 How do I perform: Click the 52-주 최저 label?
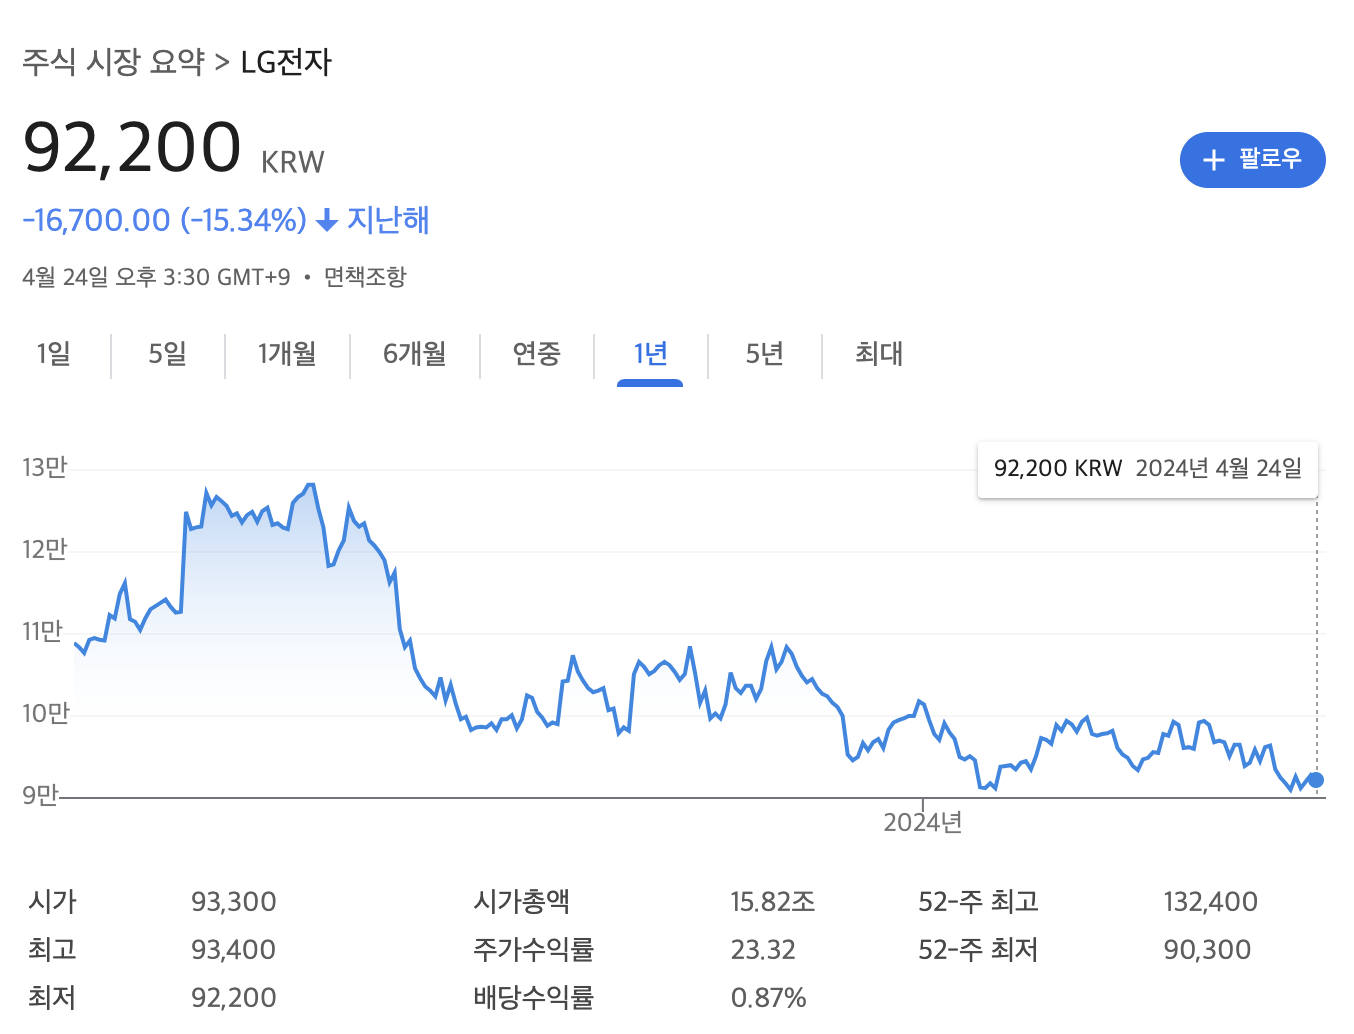click(978, 950)
